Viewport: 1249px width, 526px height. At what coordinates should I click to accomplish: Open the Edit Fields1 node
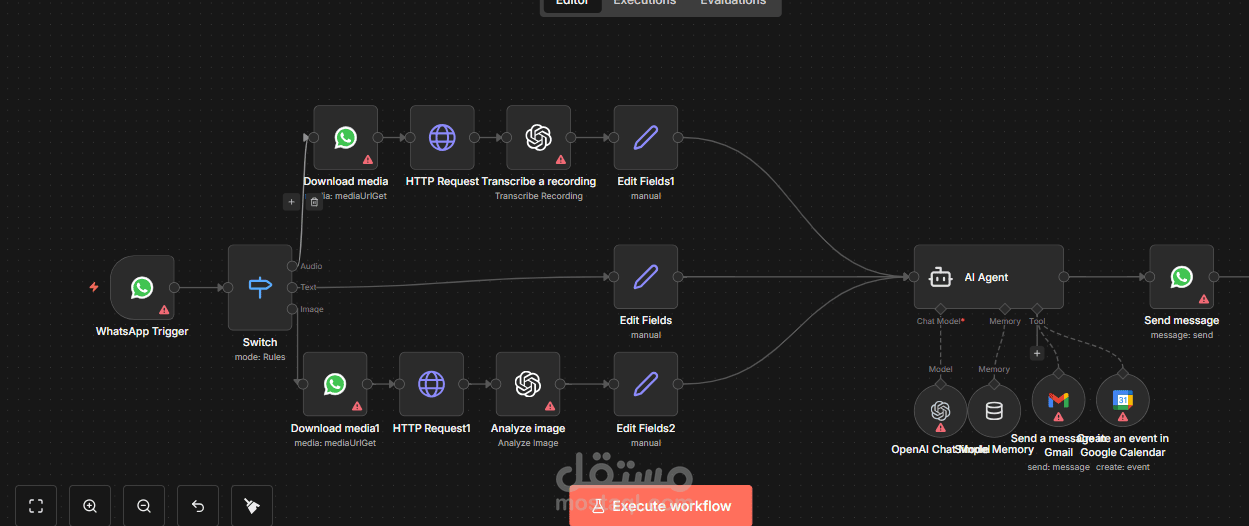(646, 138)
